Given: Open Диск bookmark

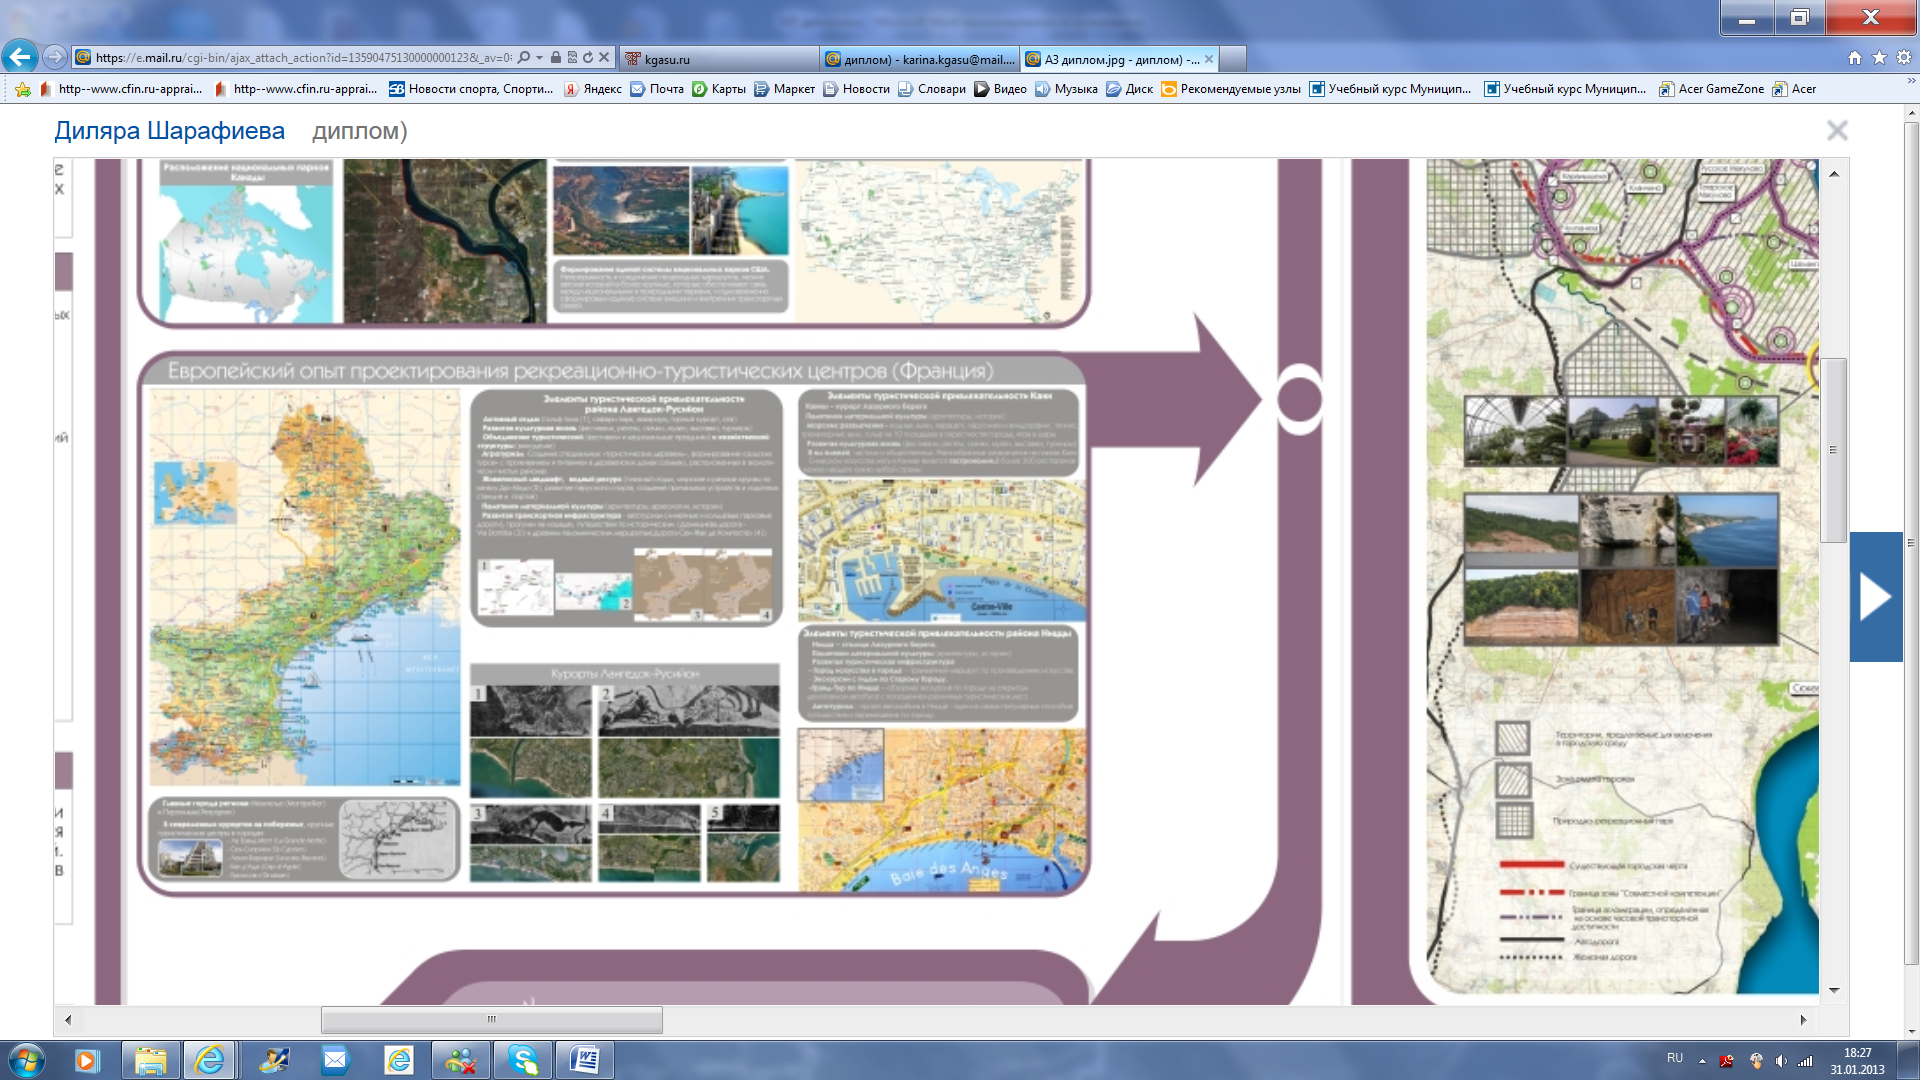Looking at the screenshot, I should (x=1129, y=89).
